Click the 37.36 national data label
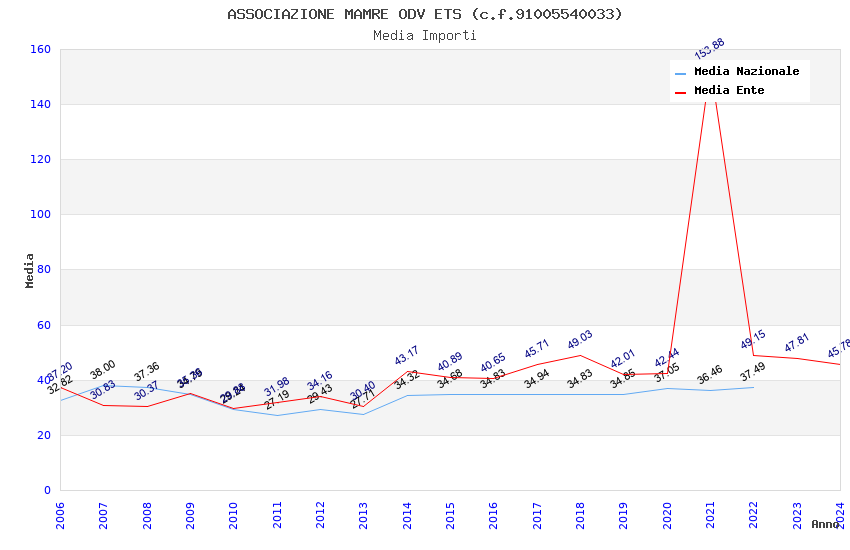This screenshot has height=550, width=850. 146,372
